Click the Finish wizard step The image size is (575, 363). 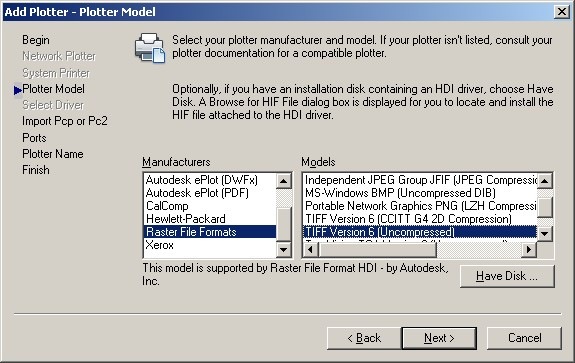tap(36, 170)
